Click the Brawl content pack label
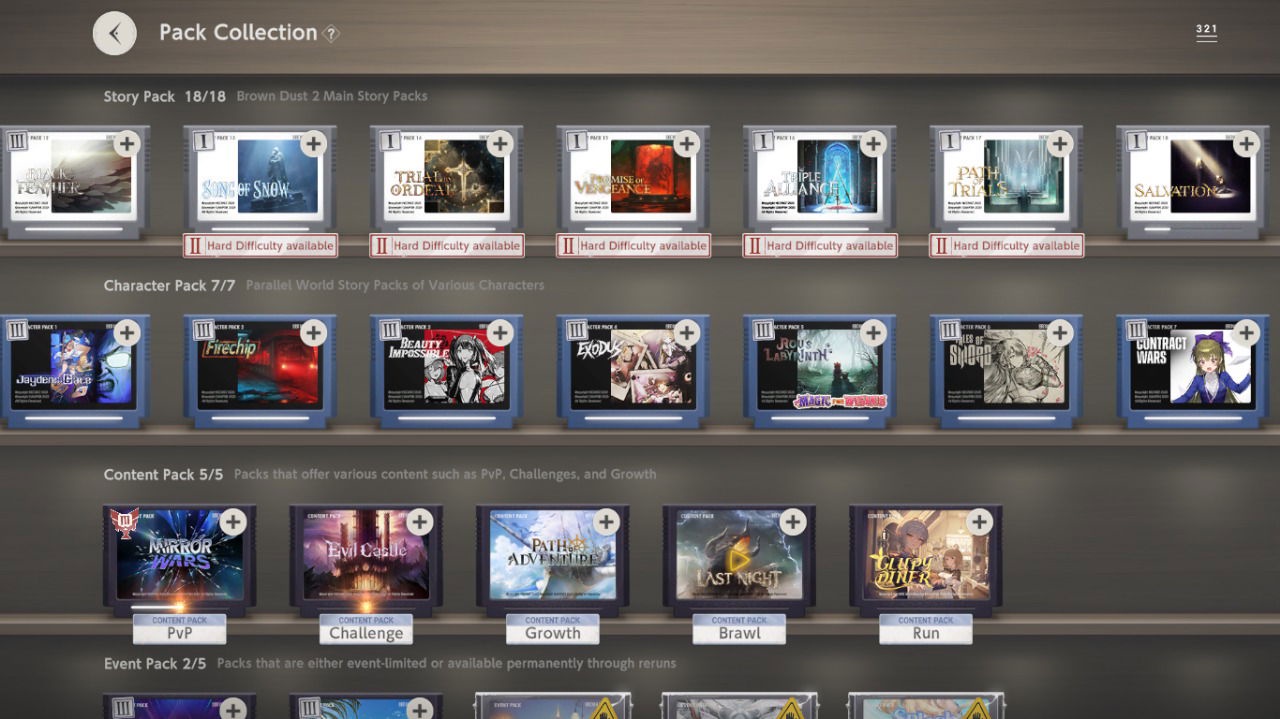The width and height of the screenshot is (1280, 719). tap(740, 629)
